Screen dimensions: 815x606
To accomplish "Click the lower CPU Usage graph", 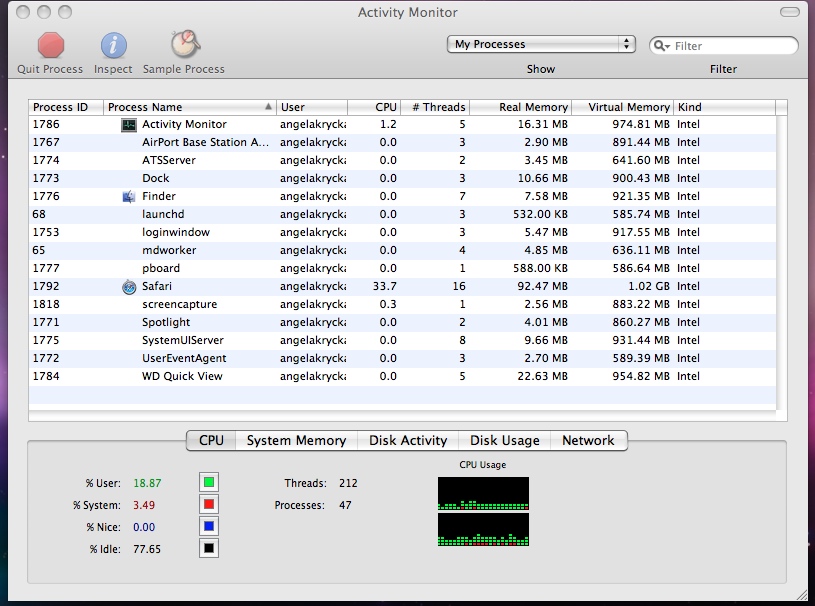I will [483, 530].
